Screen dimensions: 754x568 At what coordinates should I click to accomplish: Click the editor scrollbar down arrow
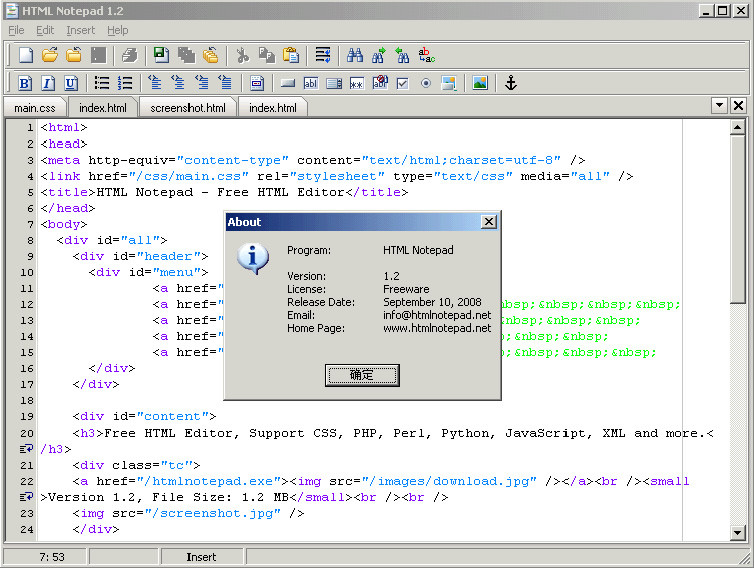pos(737,532)
